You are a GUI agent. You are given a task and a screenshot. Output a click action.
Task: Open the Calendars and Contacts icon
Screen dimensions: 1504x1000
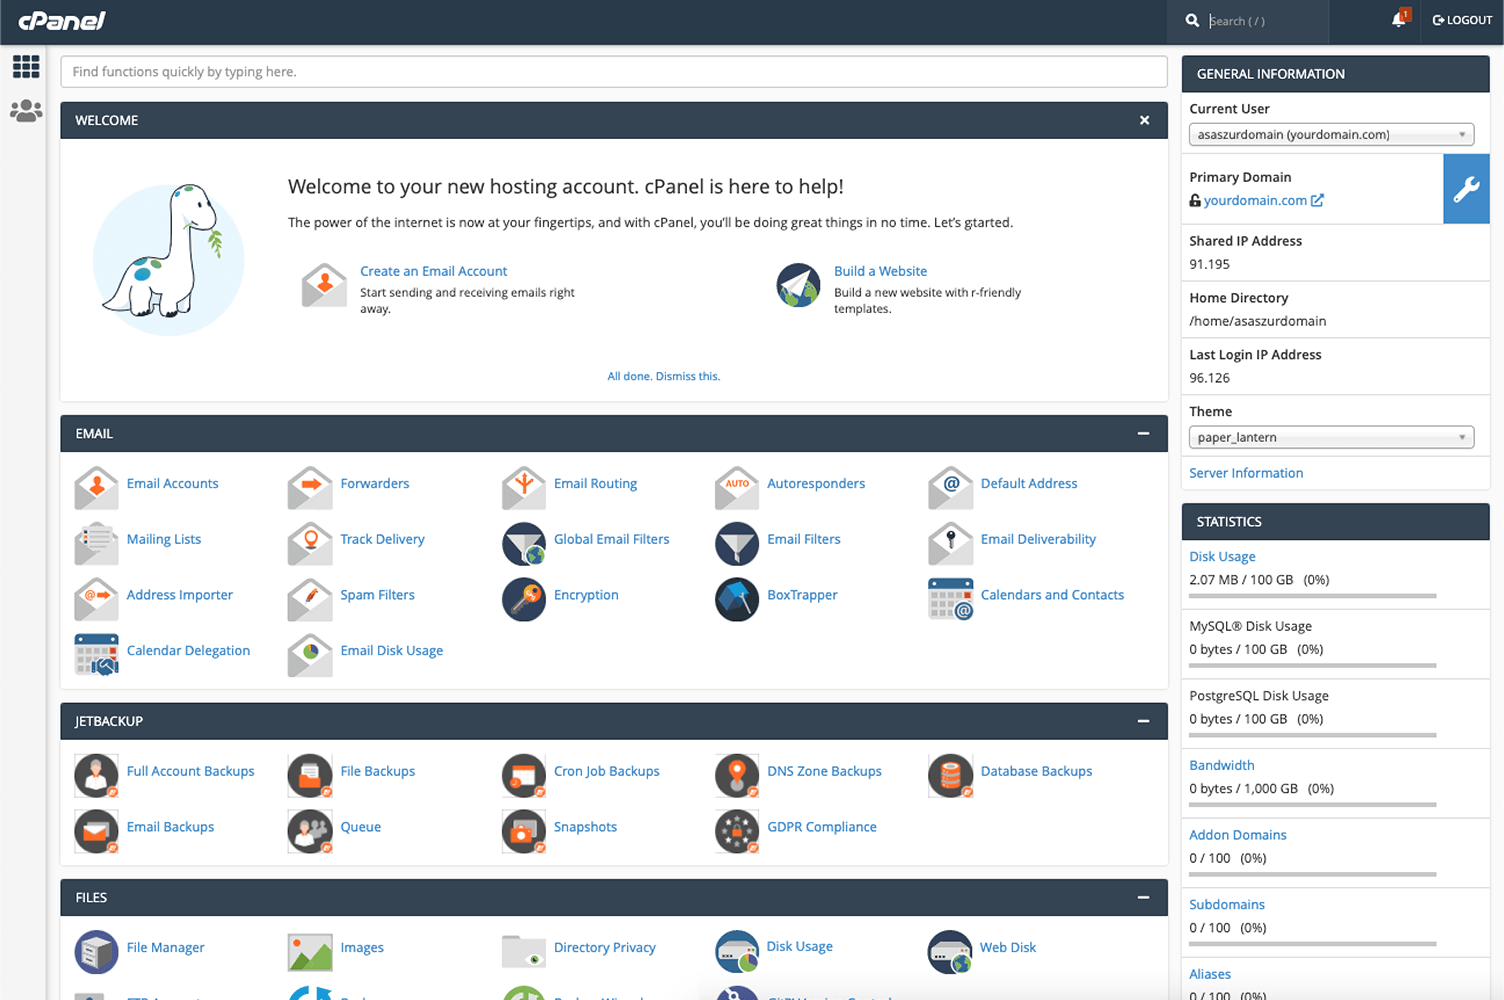click(950, 599)
